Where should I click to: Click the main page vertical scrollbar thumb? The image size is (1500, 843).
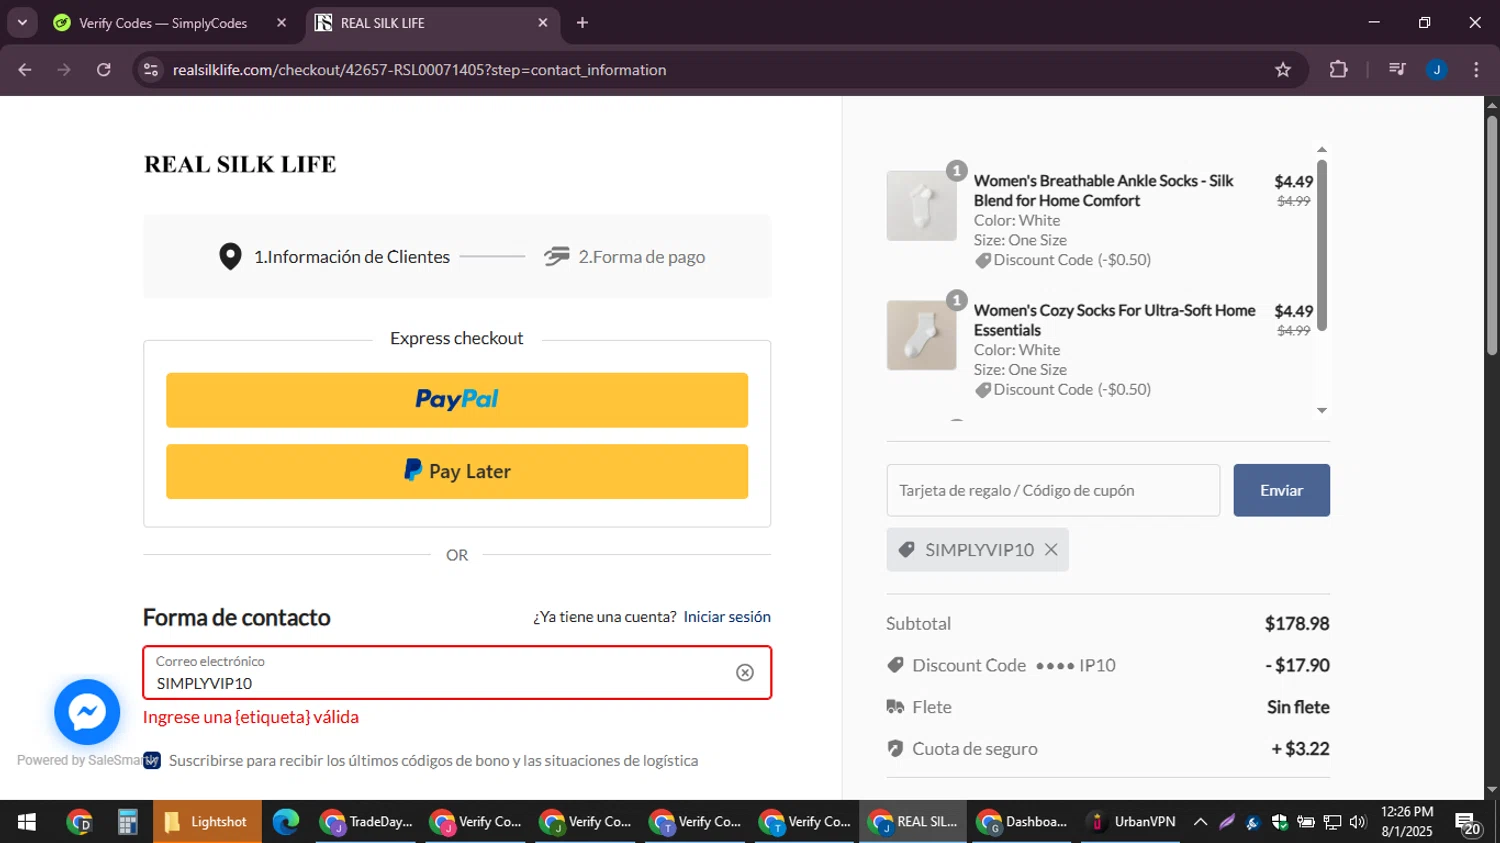coord(1492,235)
